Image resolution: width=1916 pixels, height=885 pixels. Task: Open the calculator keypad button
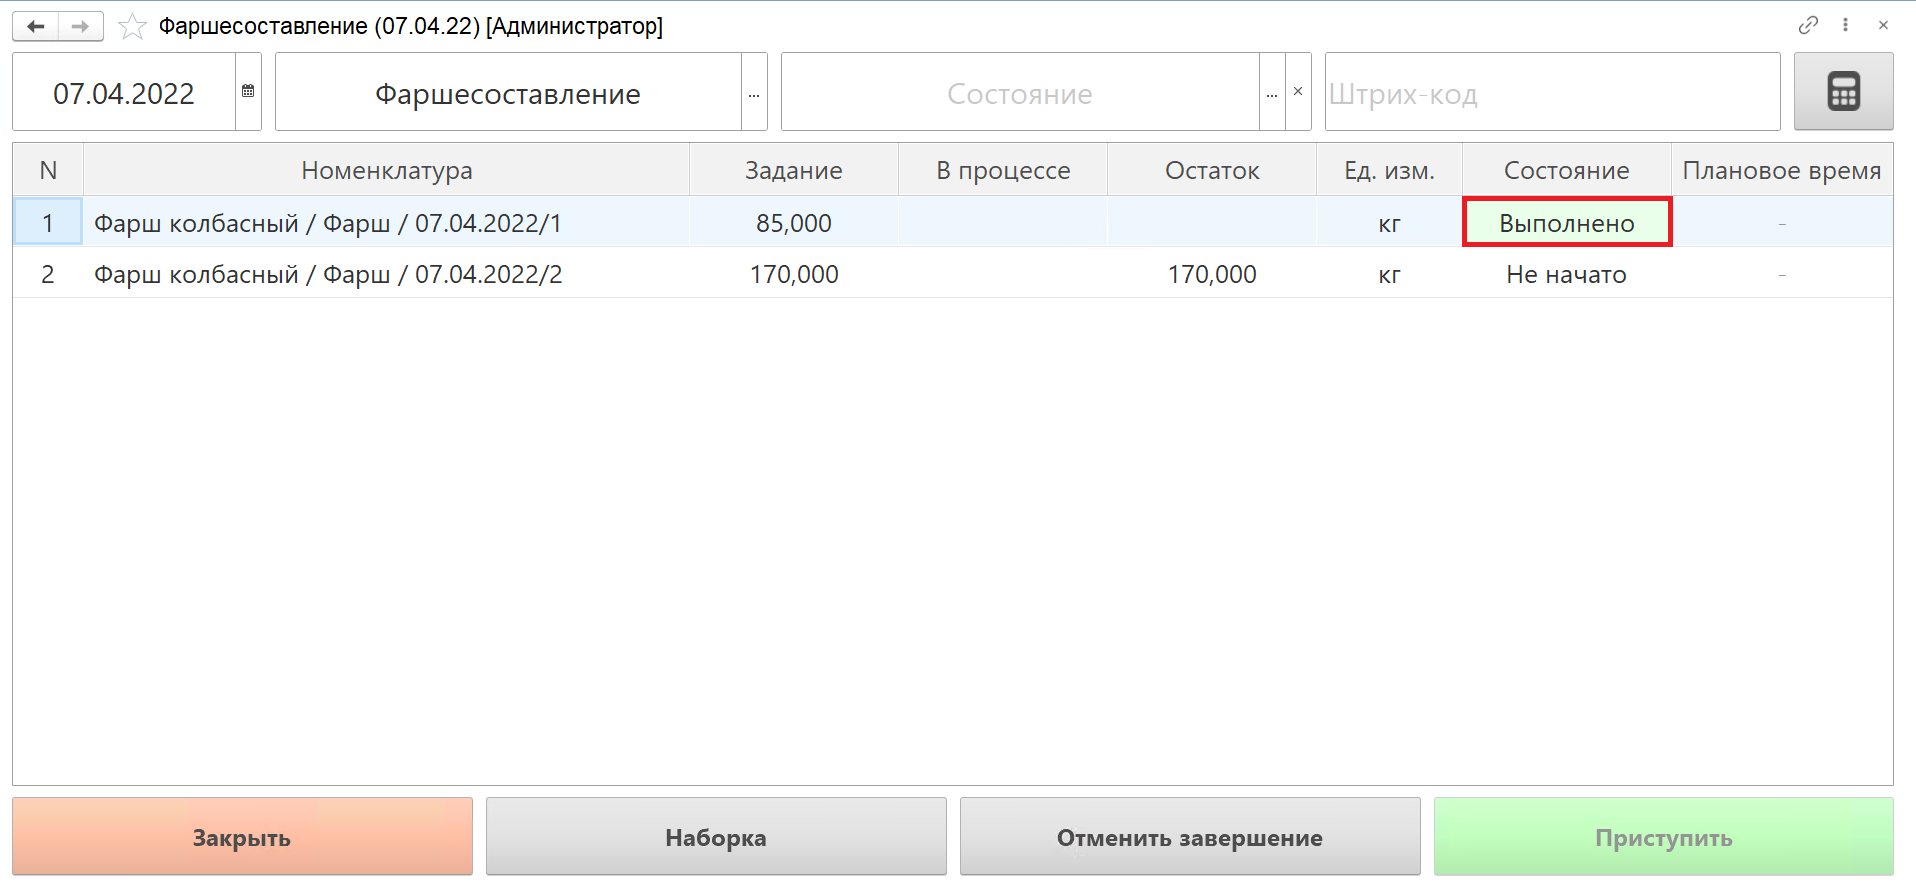[1843, 92]
